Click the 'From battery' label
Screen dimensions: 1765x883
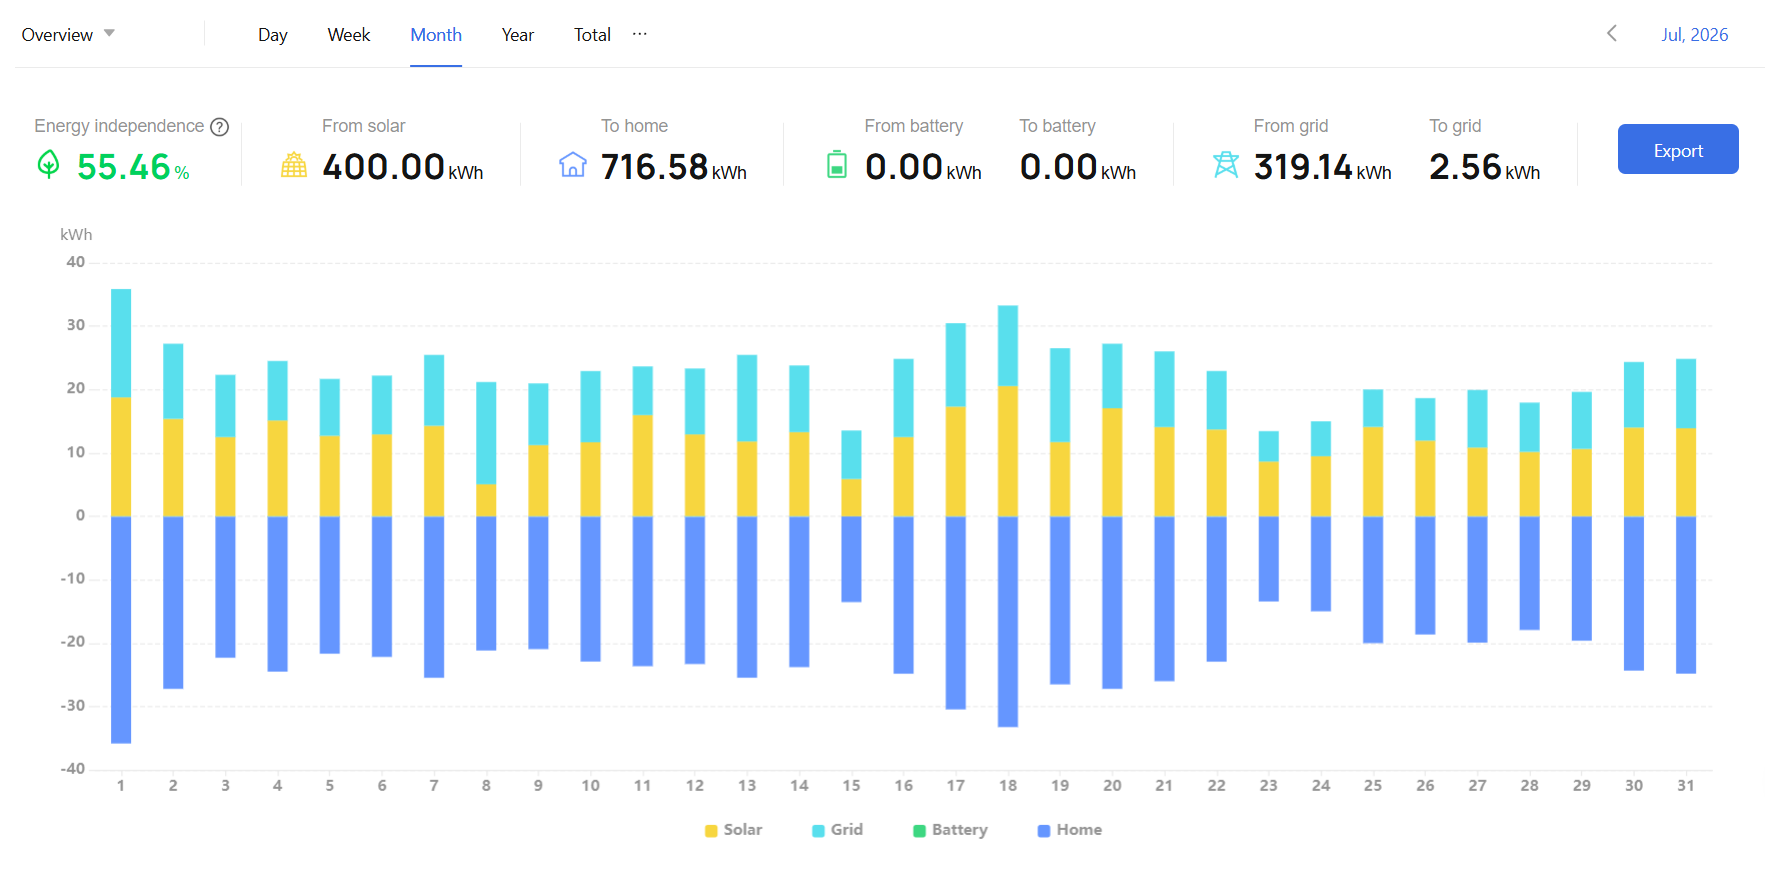914,126
